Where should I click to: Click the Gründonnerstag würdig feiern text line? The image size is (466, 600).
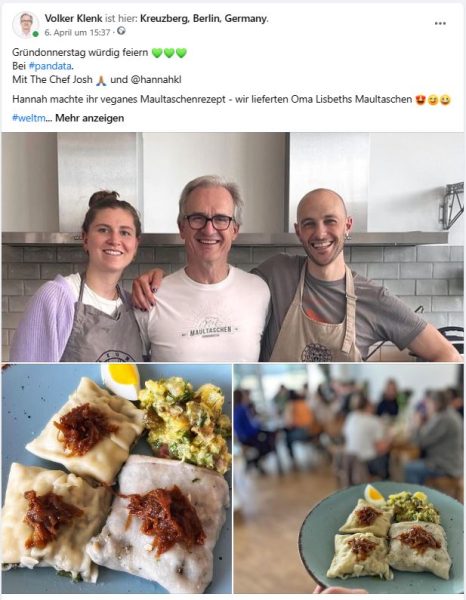pyautogui.click(x=80, y=52)
